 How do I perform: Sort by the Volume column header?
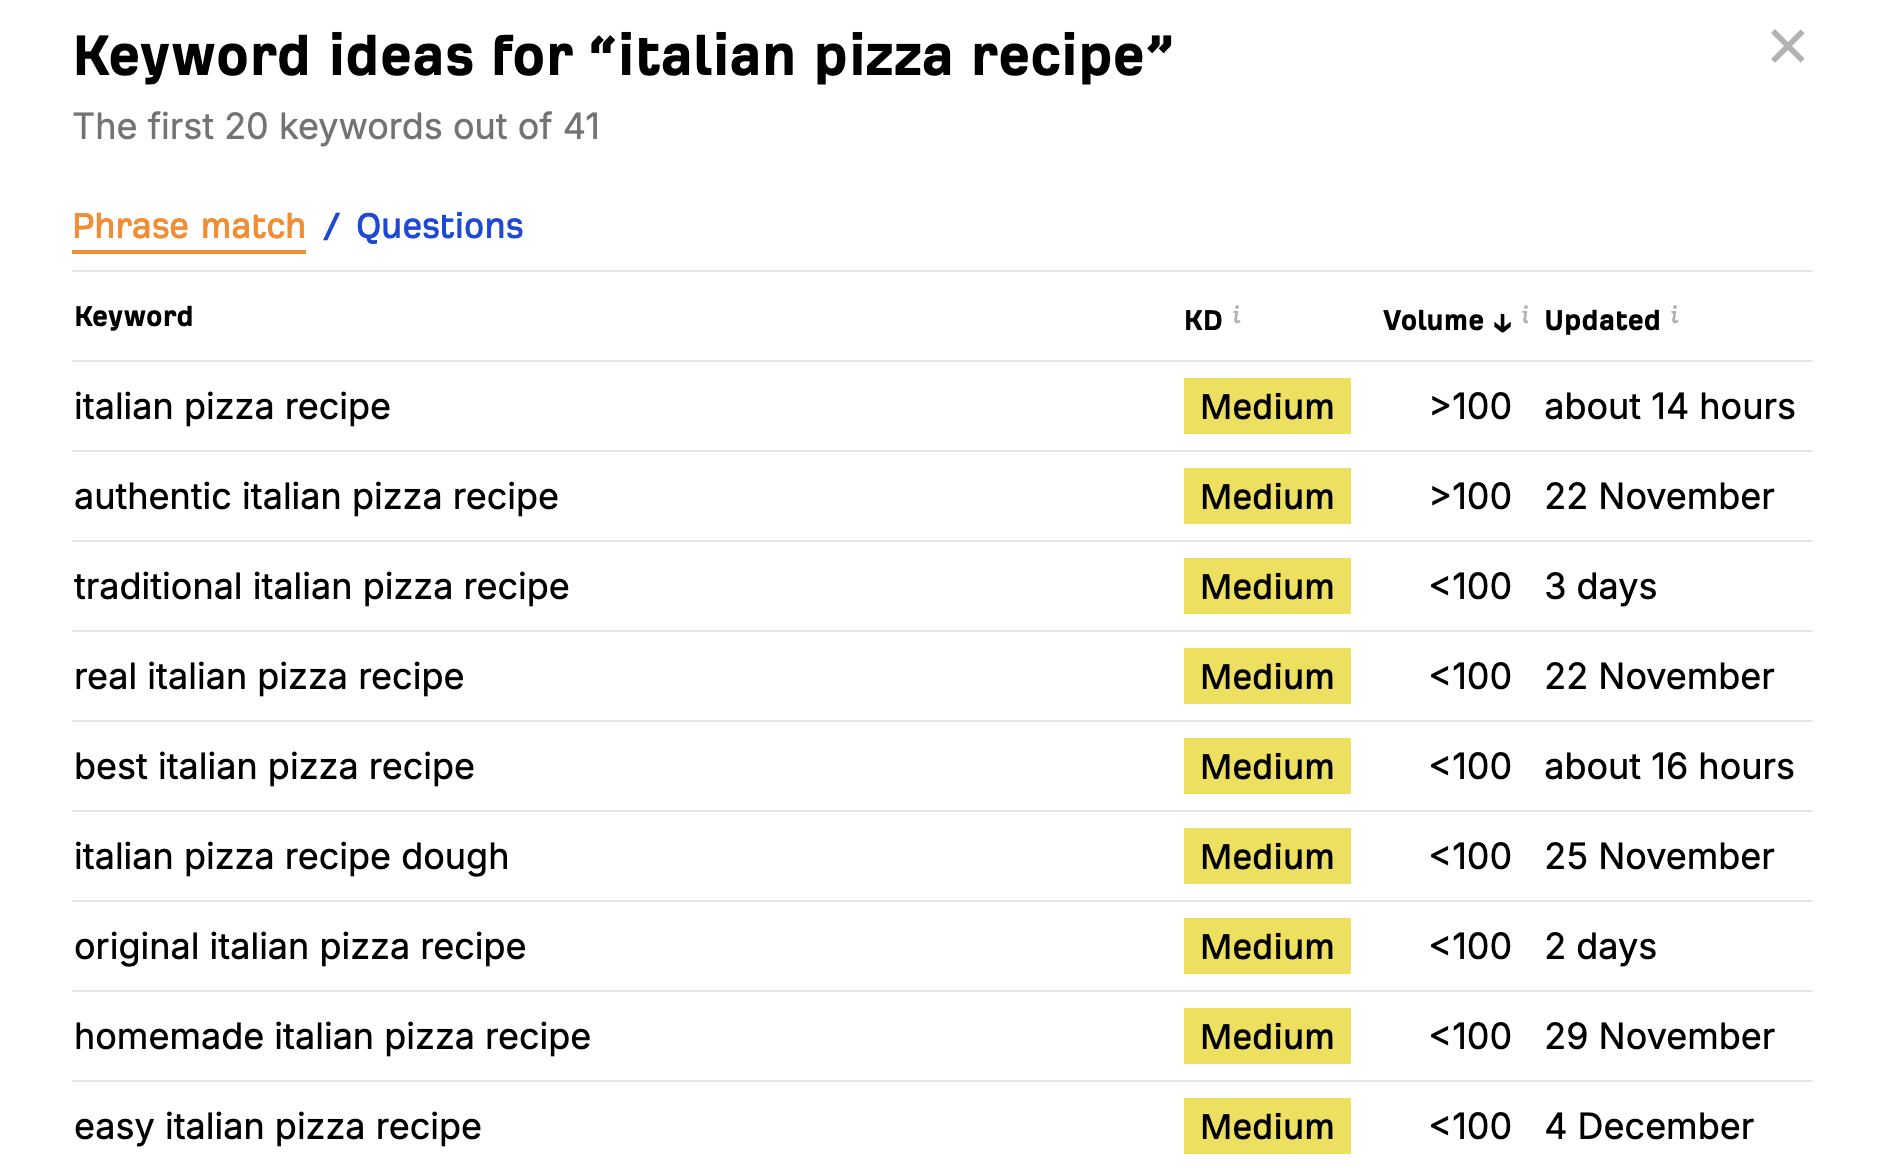[x=1433, y=320]
